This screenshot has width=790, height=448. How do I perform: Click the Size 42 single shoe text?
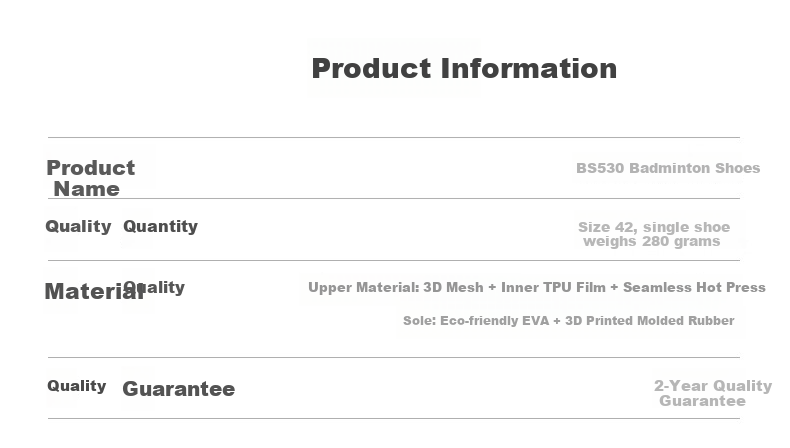point(654,227)
